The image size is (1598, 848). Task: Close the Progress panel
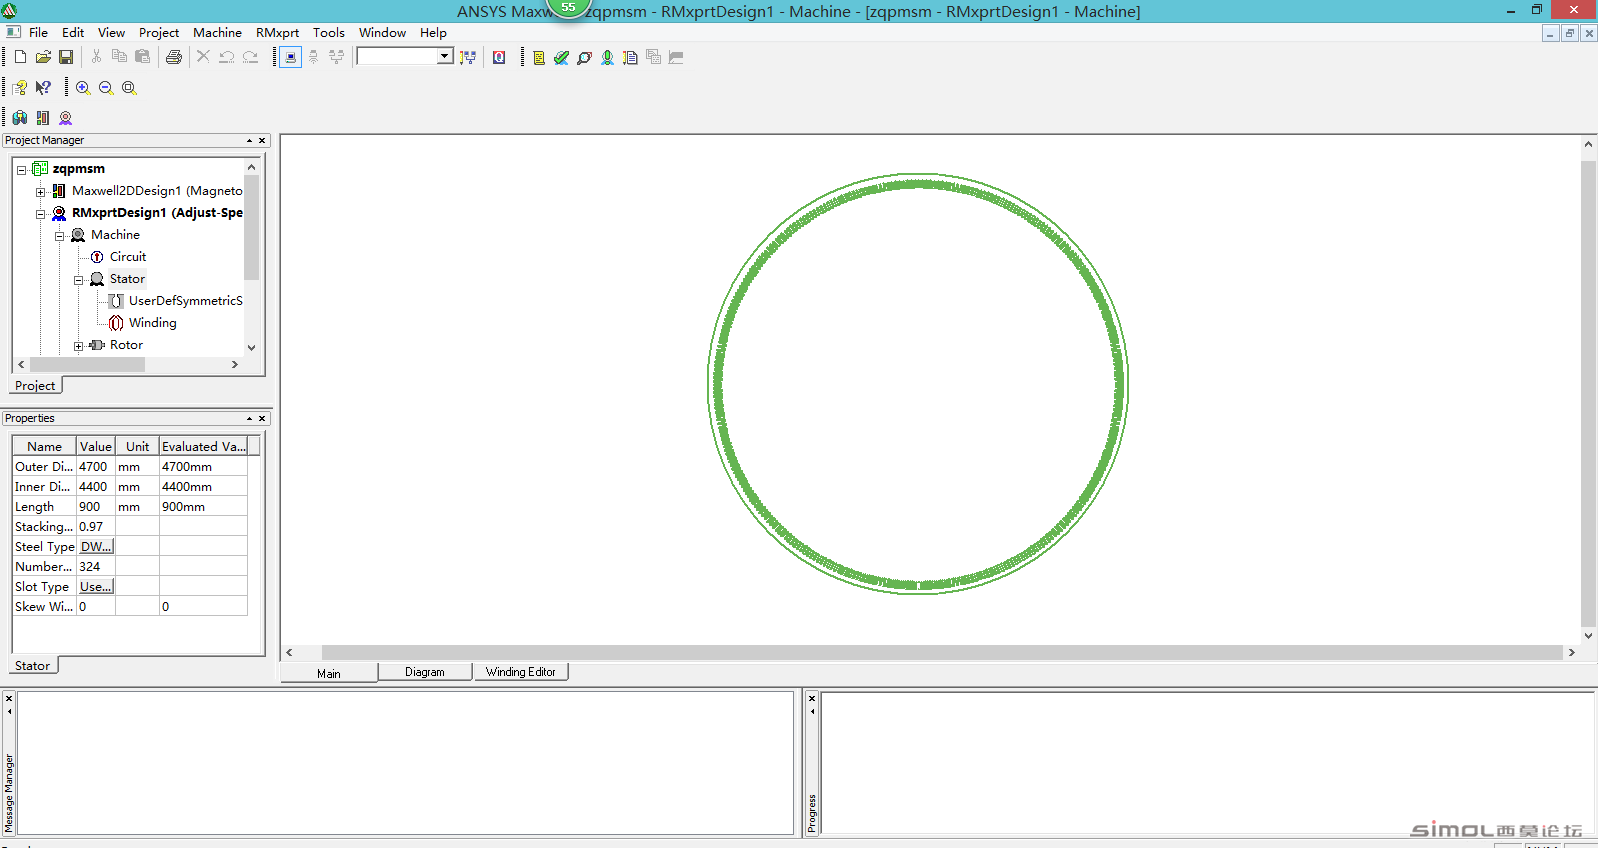point(812,698)
